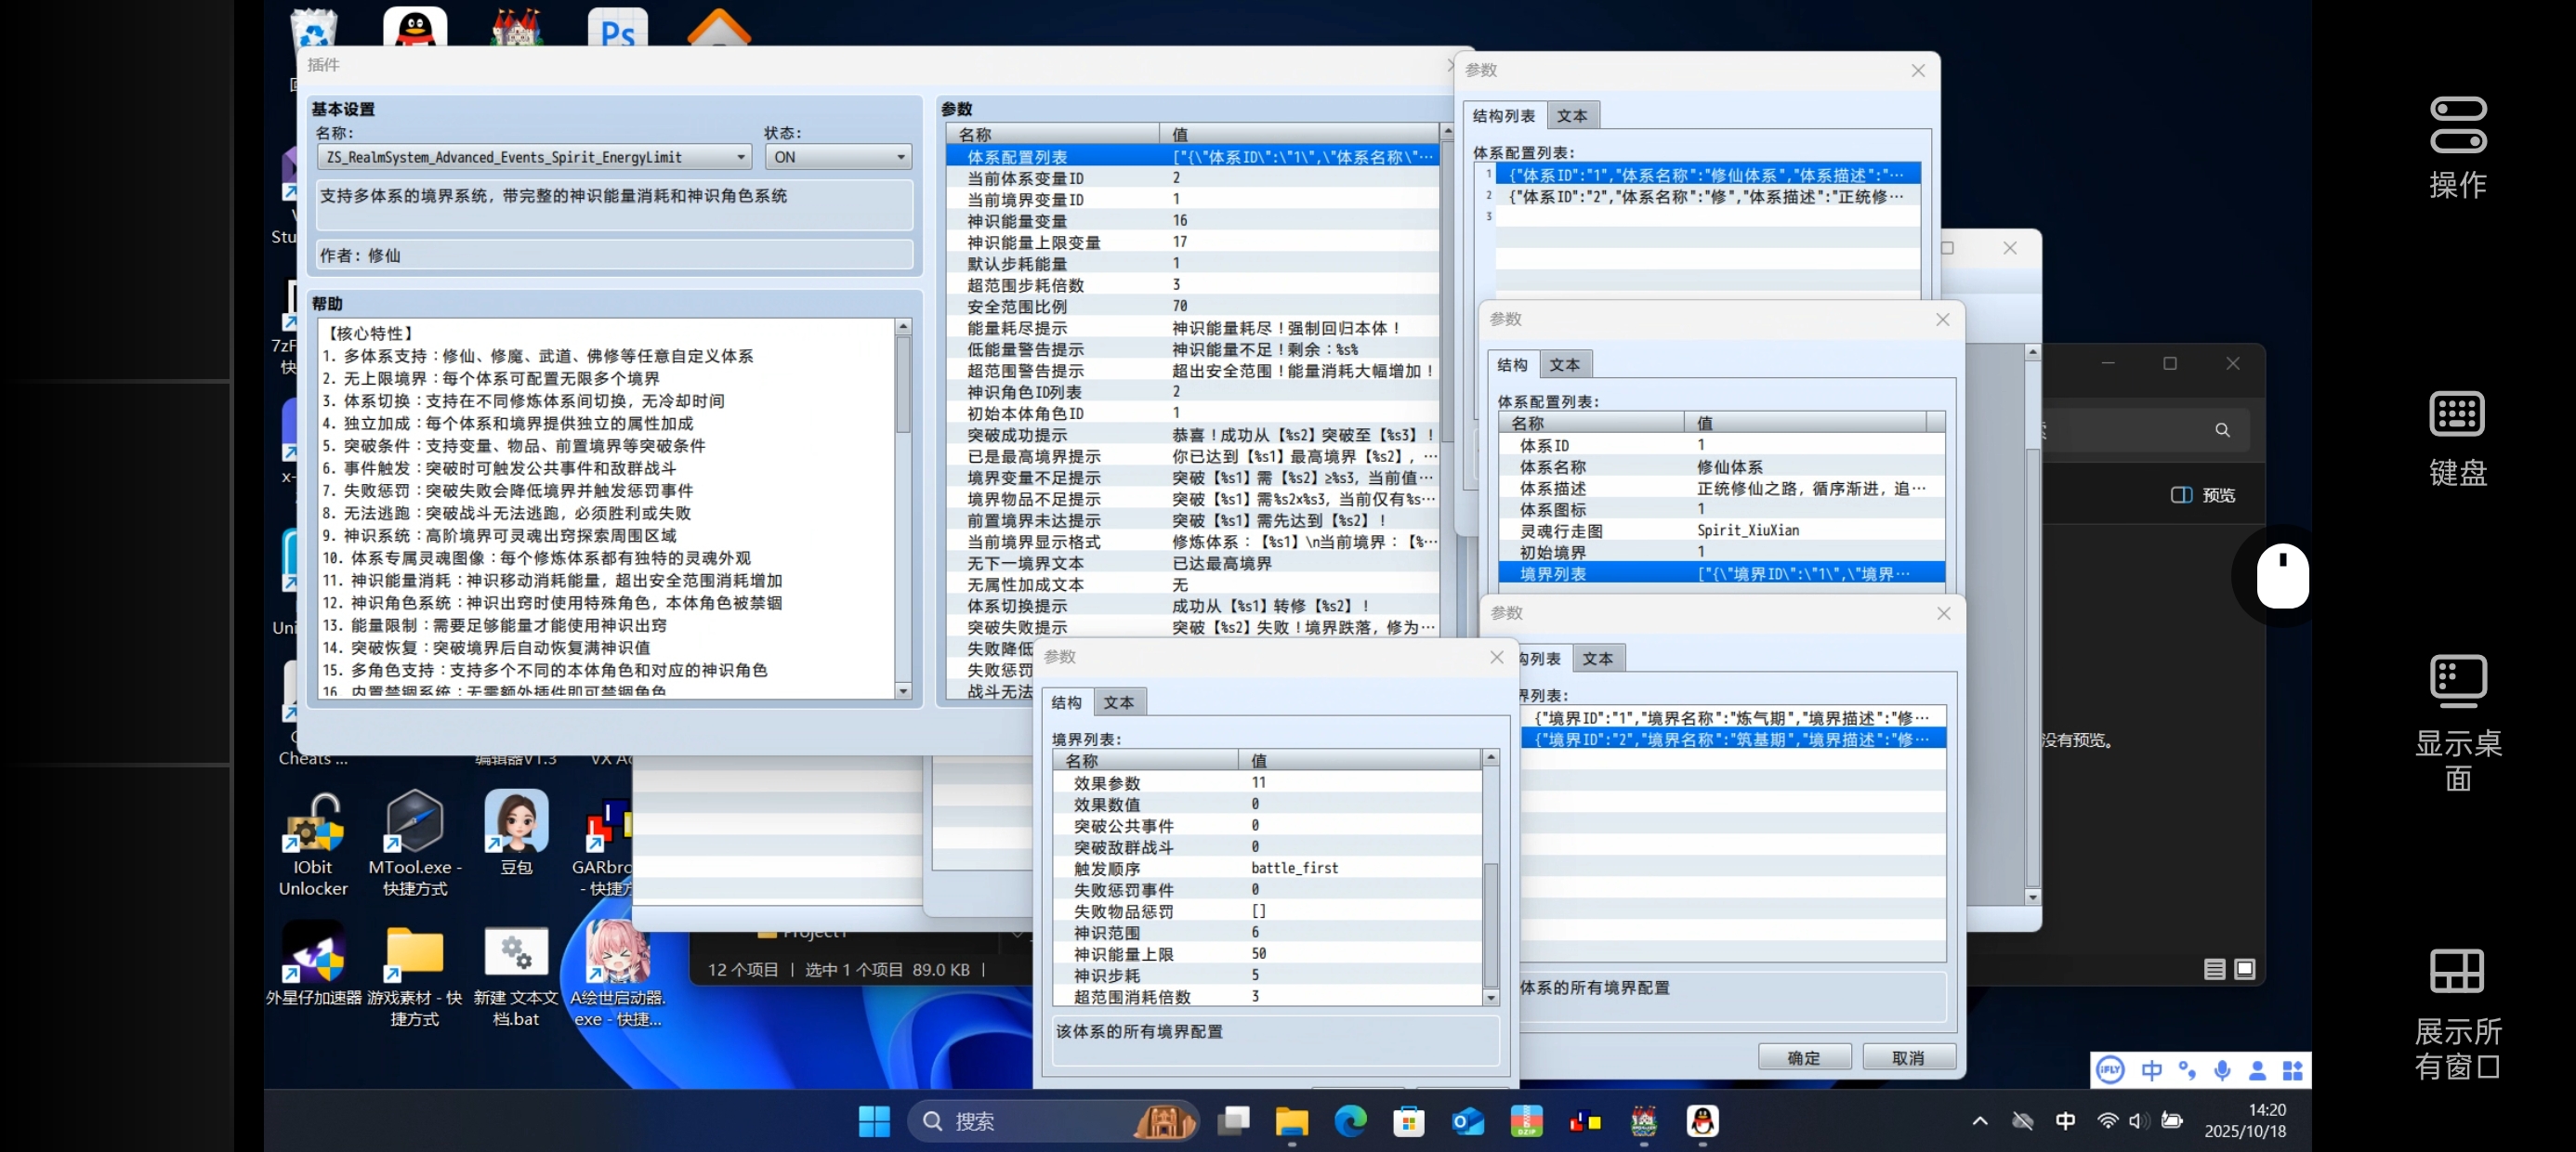Open File Explorer from the taskbar
This screenshot has height=1152, width=2576.
[x=1291, y=1121]
